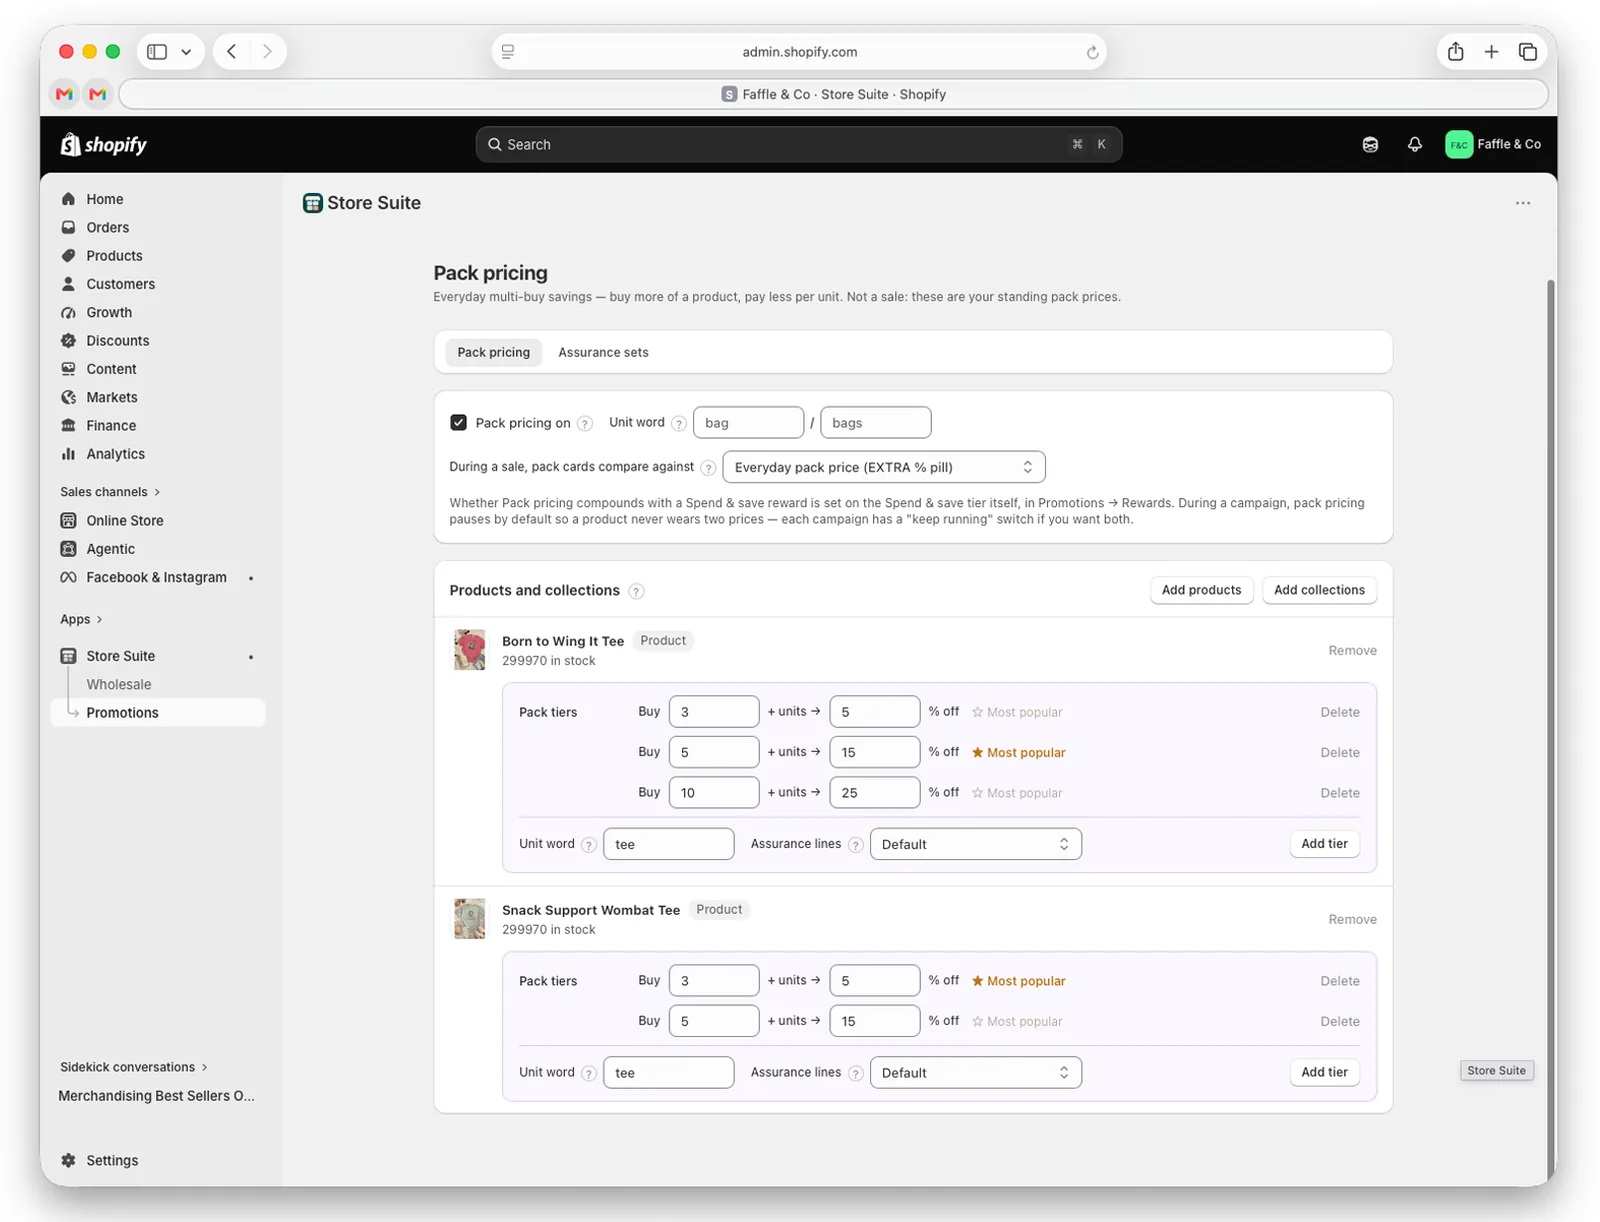
Task: Toggle the browser sidebar
Action: (157, 52)
